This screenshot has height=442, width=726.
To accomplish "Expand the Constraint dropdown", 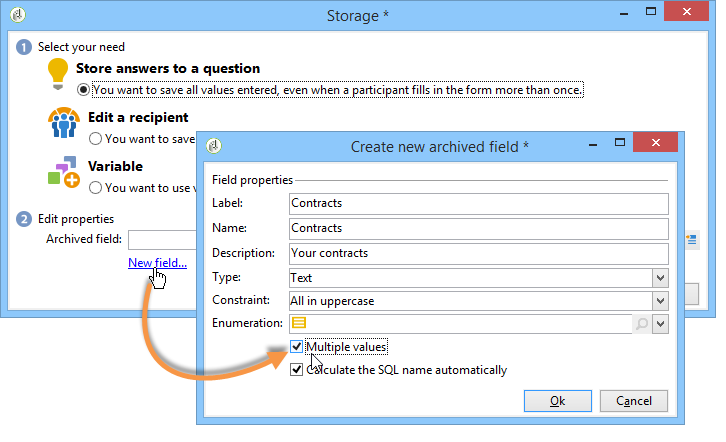I will tap(659, 300).
